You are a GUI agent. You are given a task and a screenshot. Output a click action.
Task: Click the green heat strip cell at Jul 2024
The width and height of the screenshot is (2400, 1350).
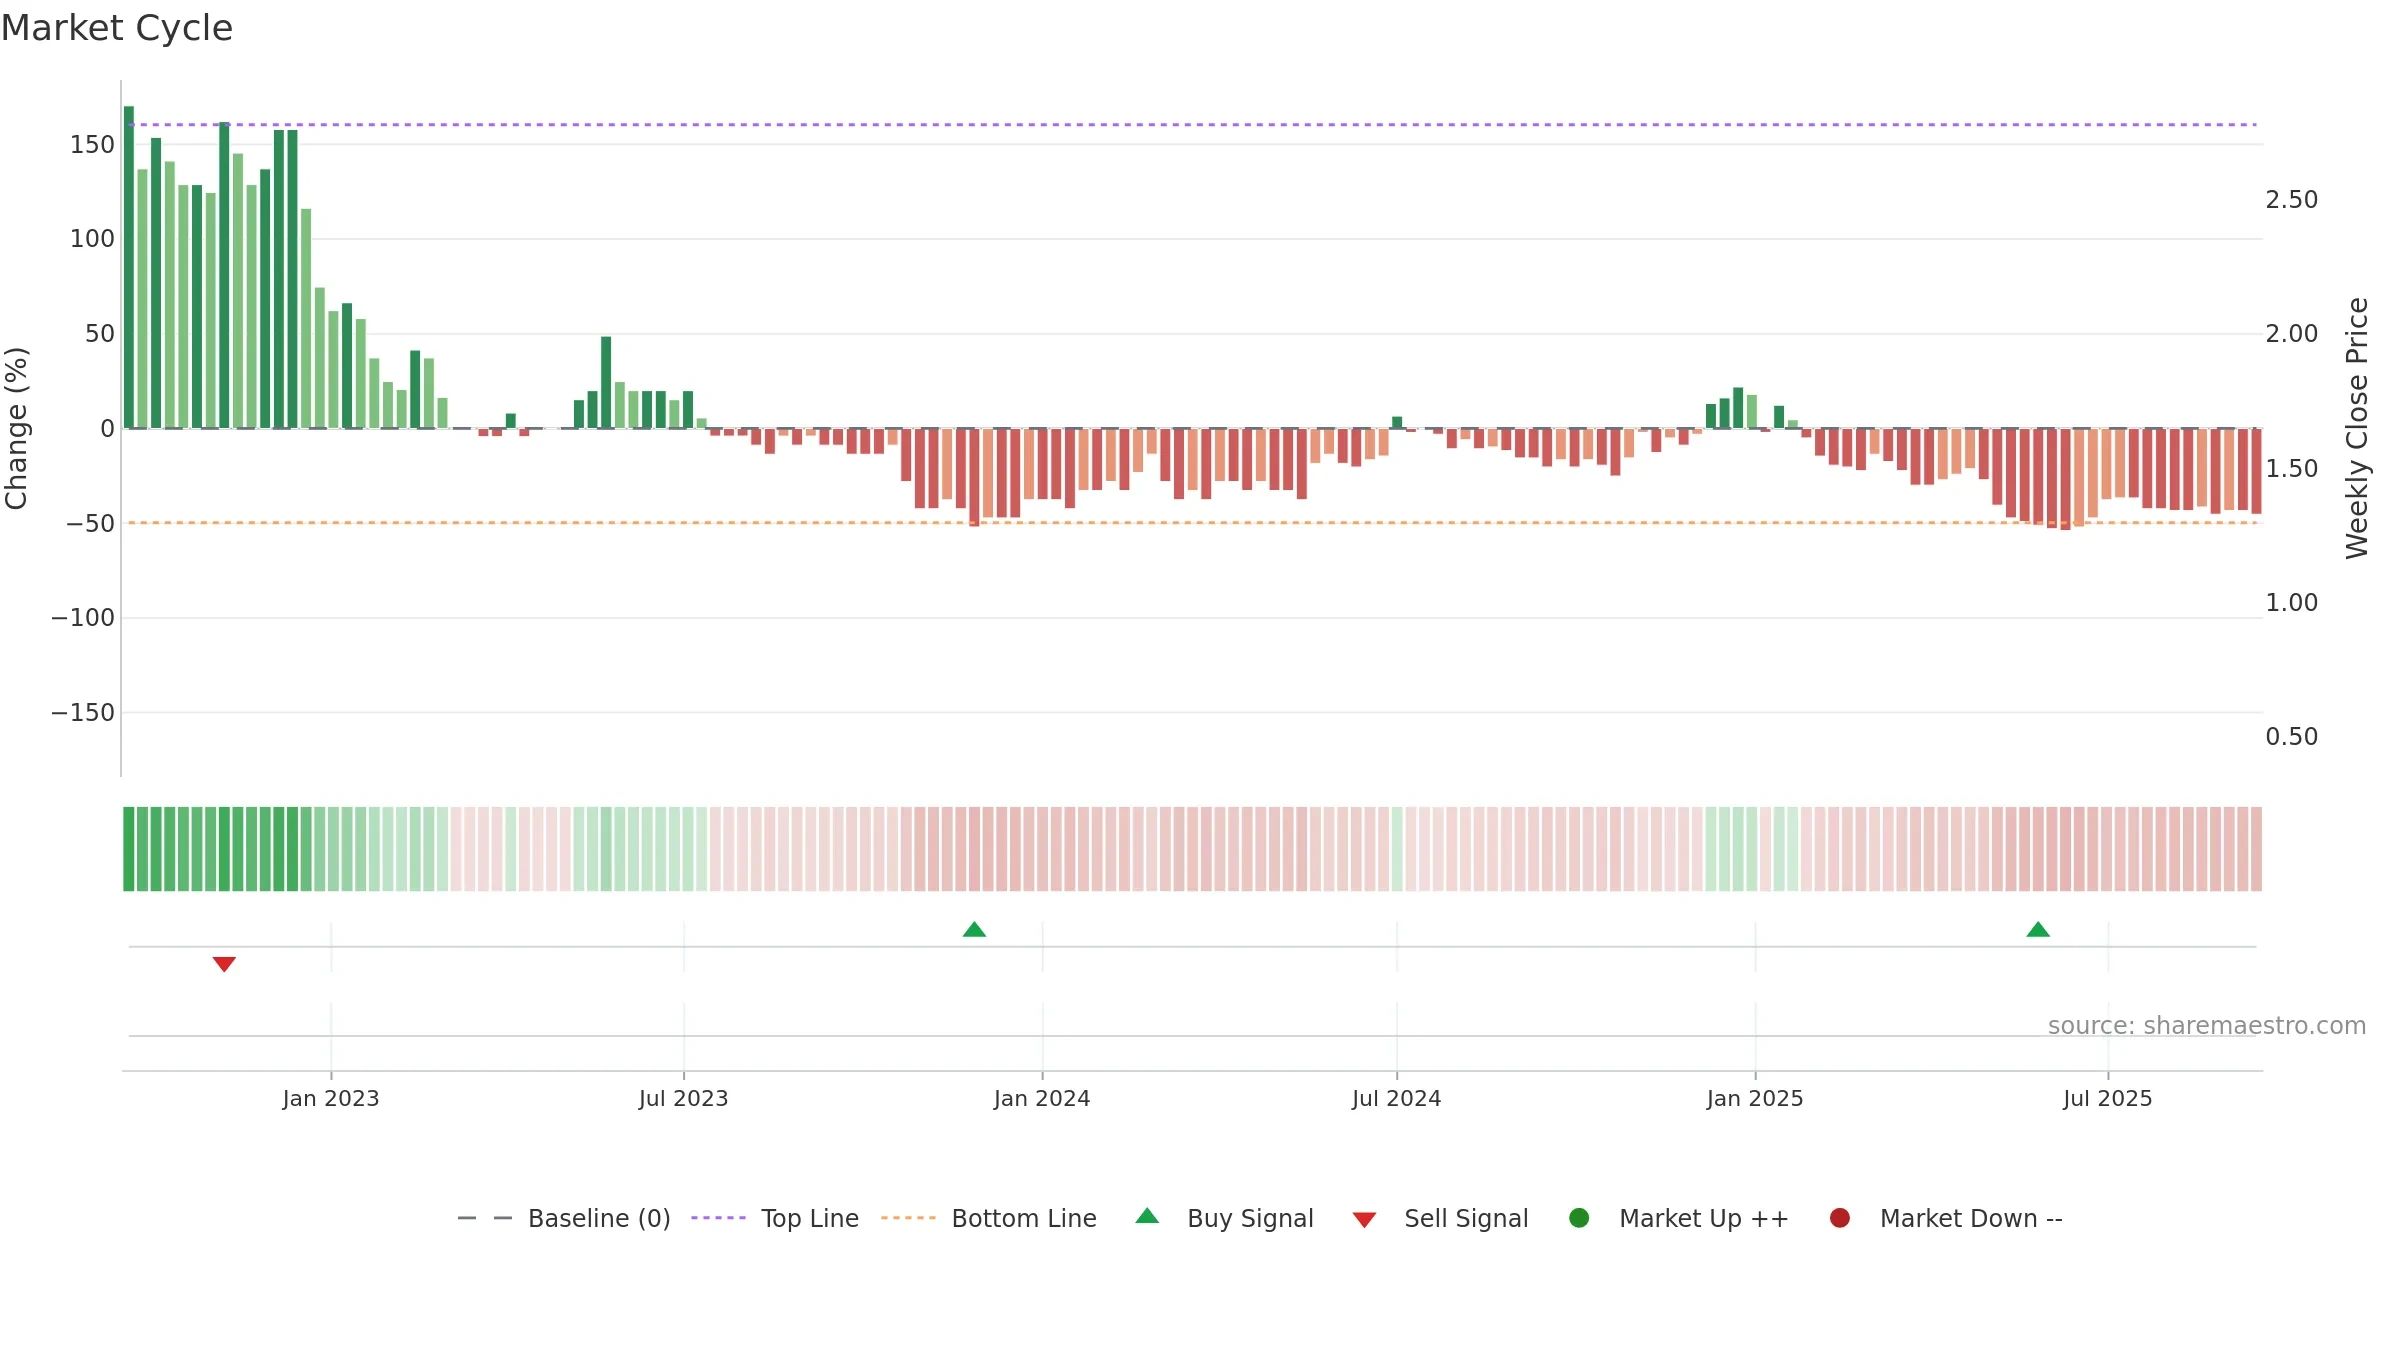tap(1397, 849)
